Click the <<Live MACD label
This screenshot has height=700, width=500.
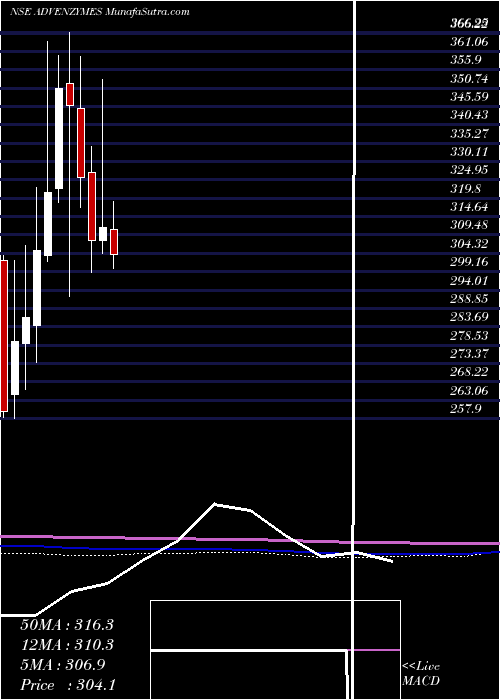coord(421,674)
